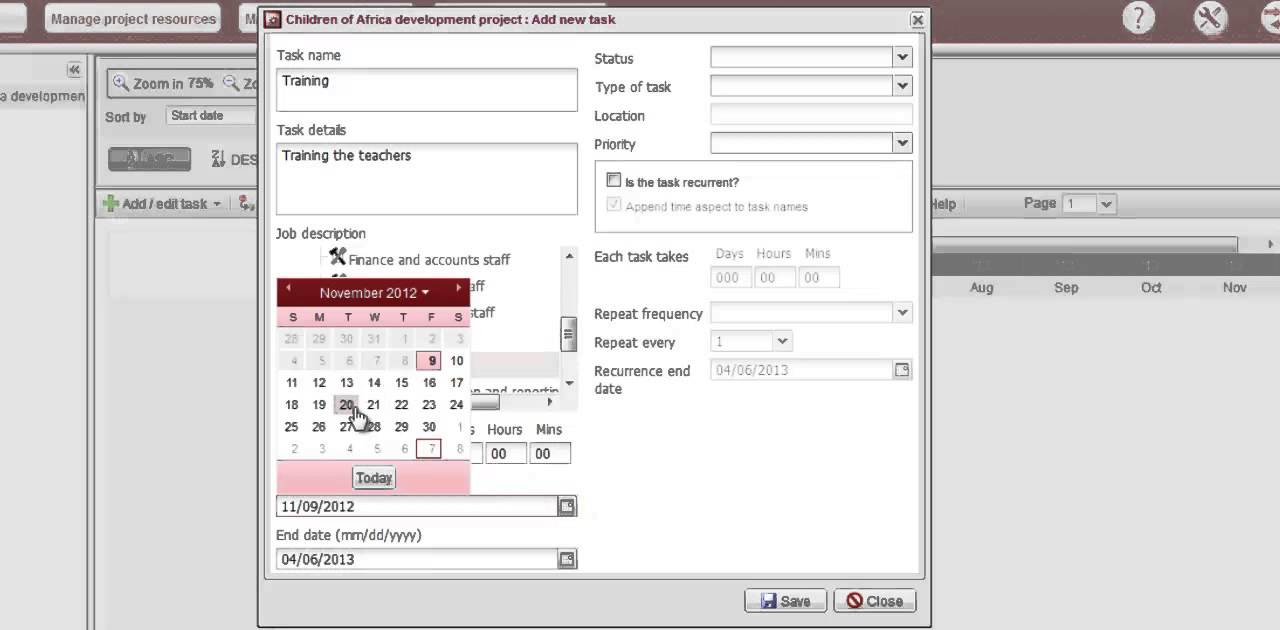Click the start date field 11/09/2012
This screenshot has width=1280, height=630.
417,507
